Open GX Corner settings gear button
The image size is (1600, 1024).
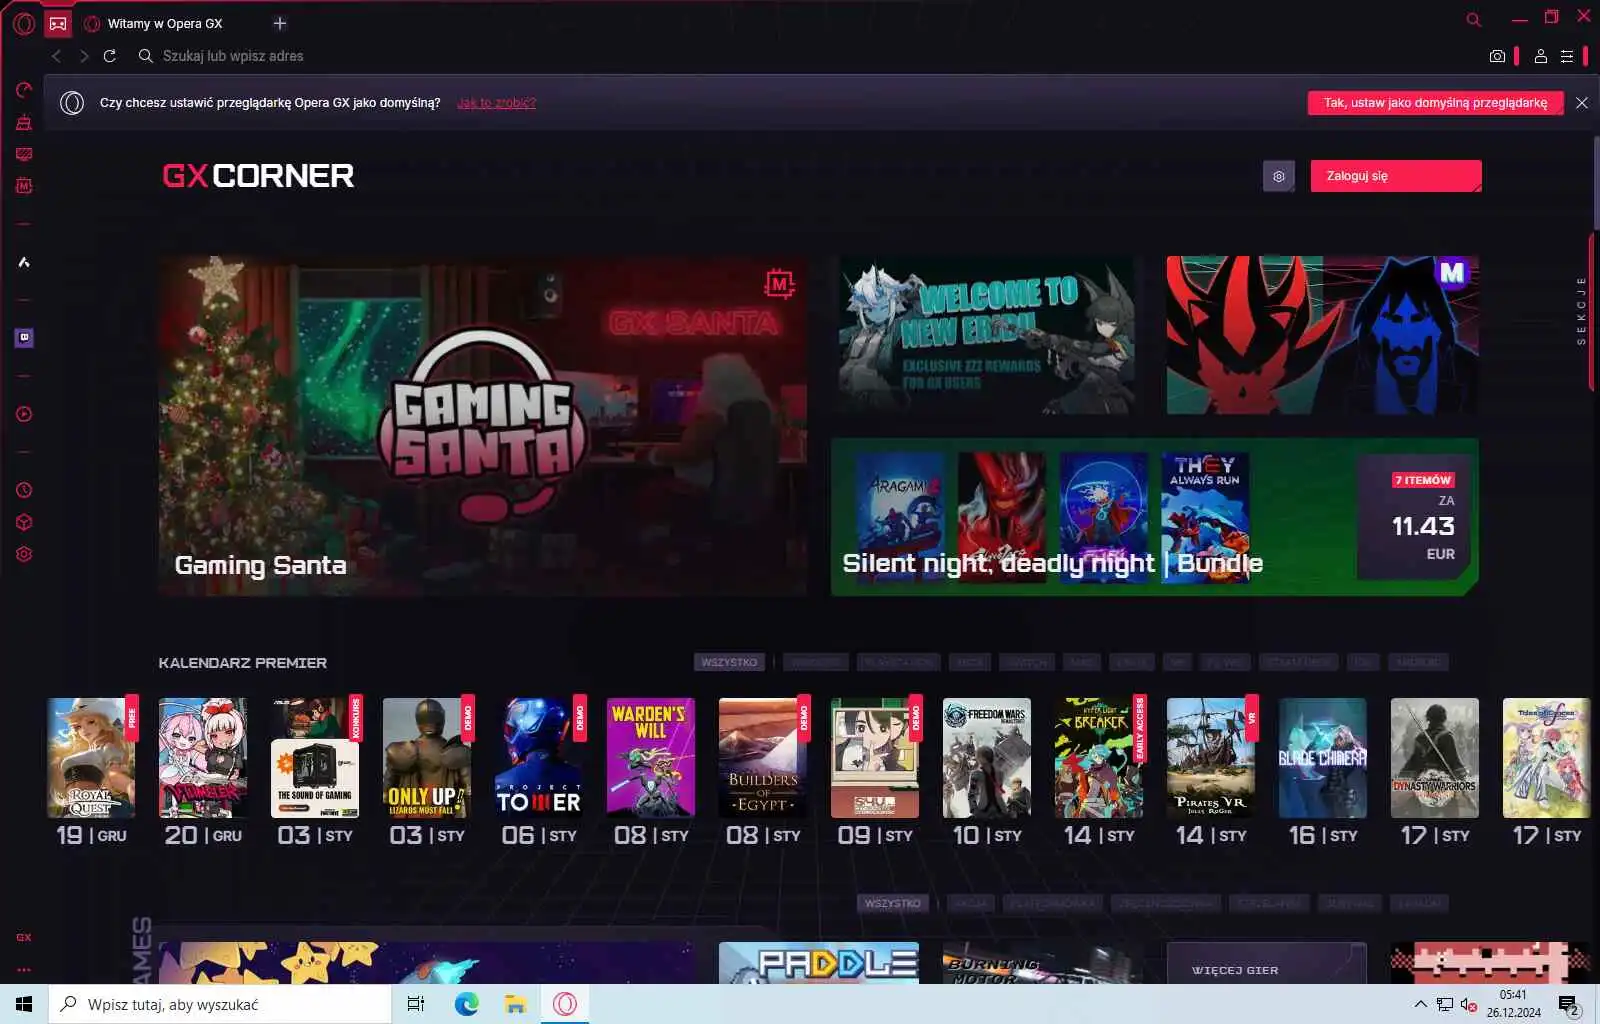(x=1279, y=176)
